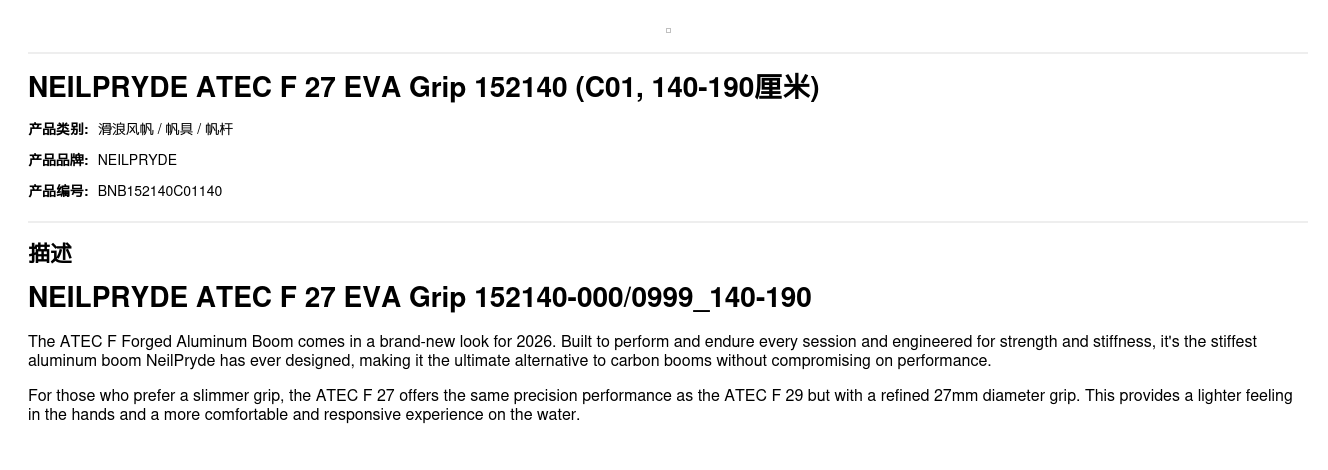This screenshot has height=470, width=1328.
Task: Click the 产品编号 label
Action: tap(58, 191)
